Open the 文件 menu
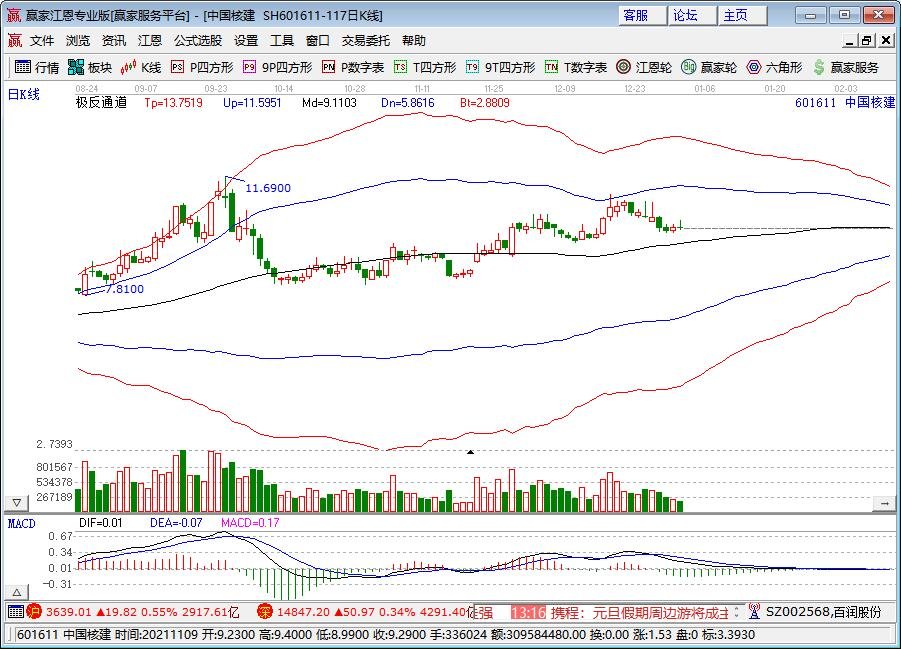The width and height of the screenshot is (901, 649). tap(42, 41)
